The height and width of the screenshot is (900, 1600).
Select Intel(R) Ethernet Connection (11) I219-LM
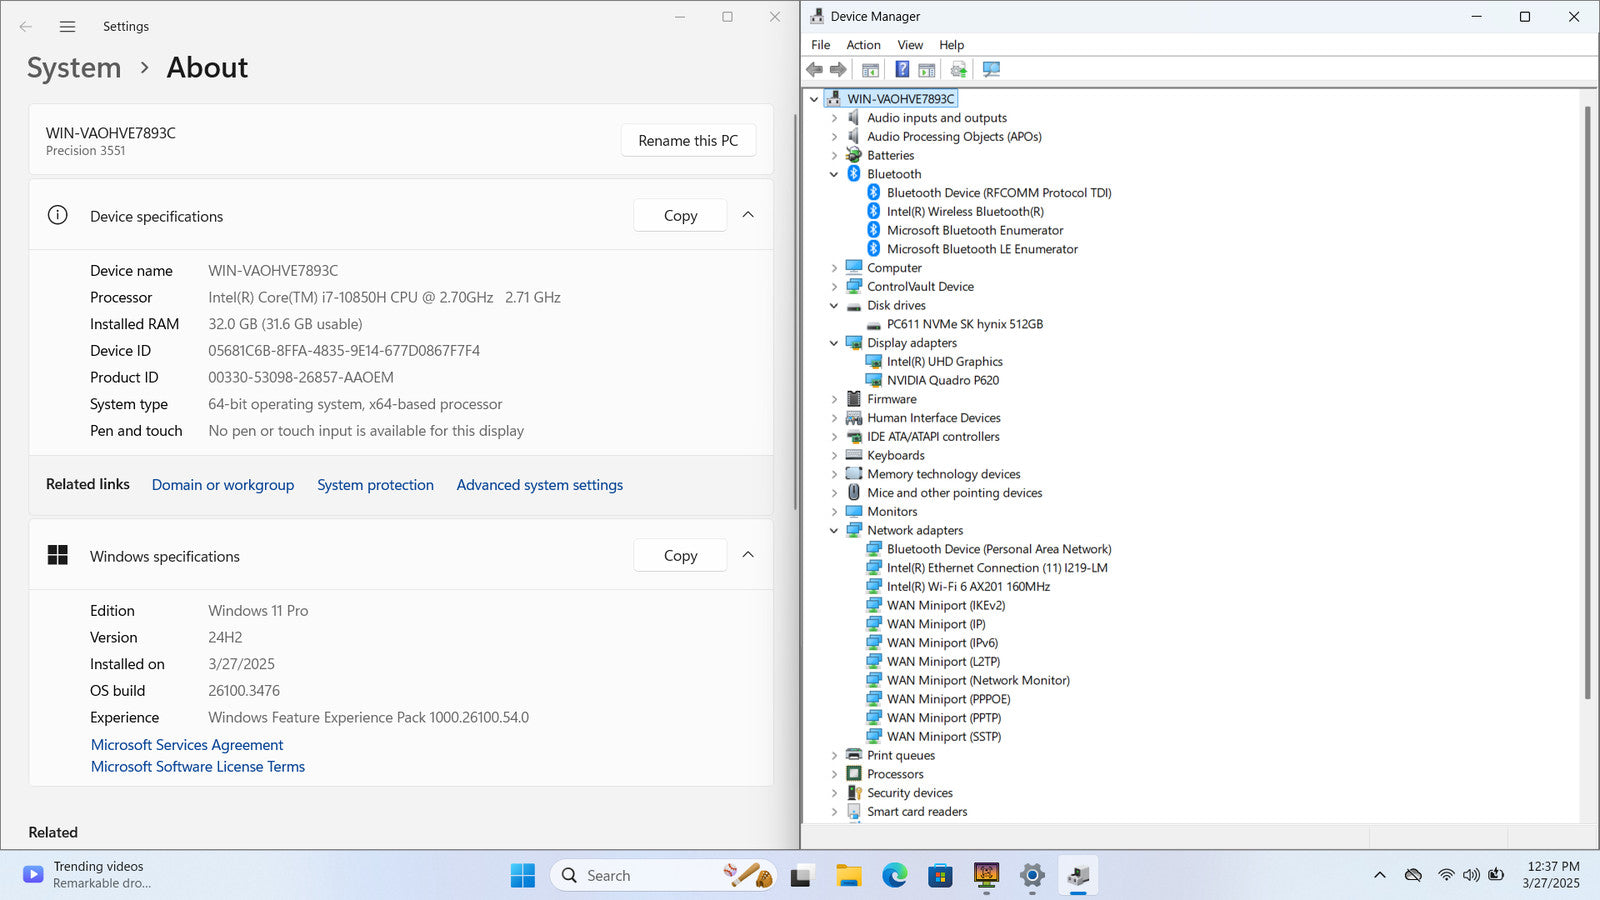click(x=997, y=567)
